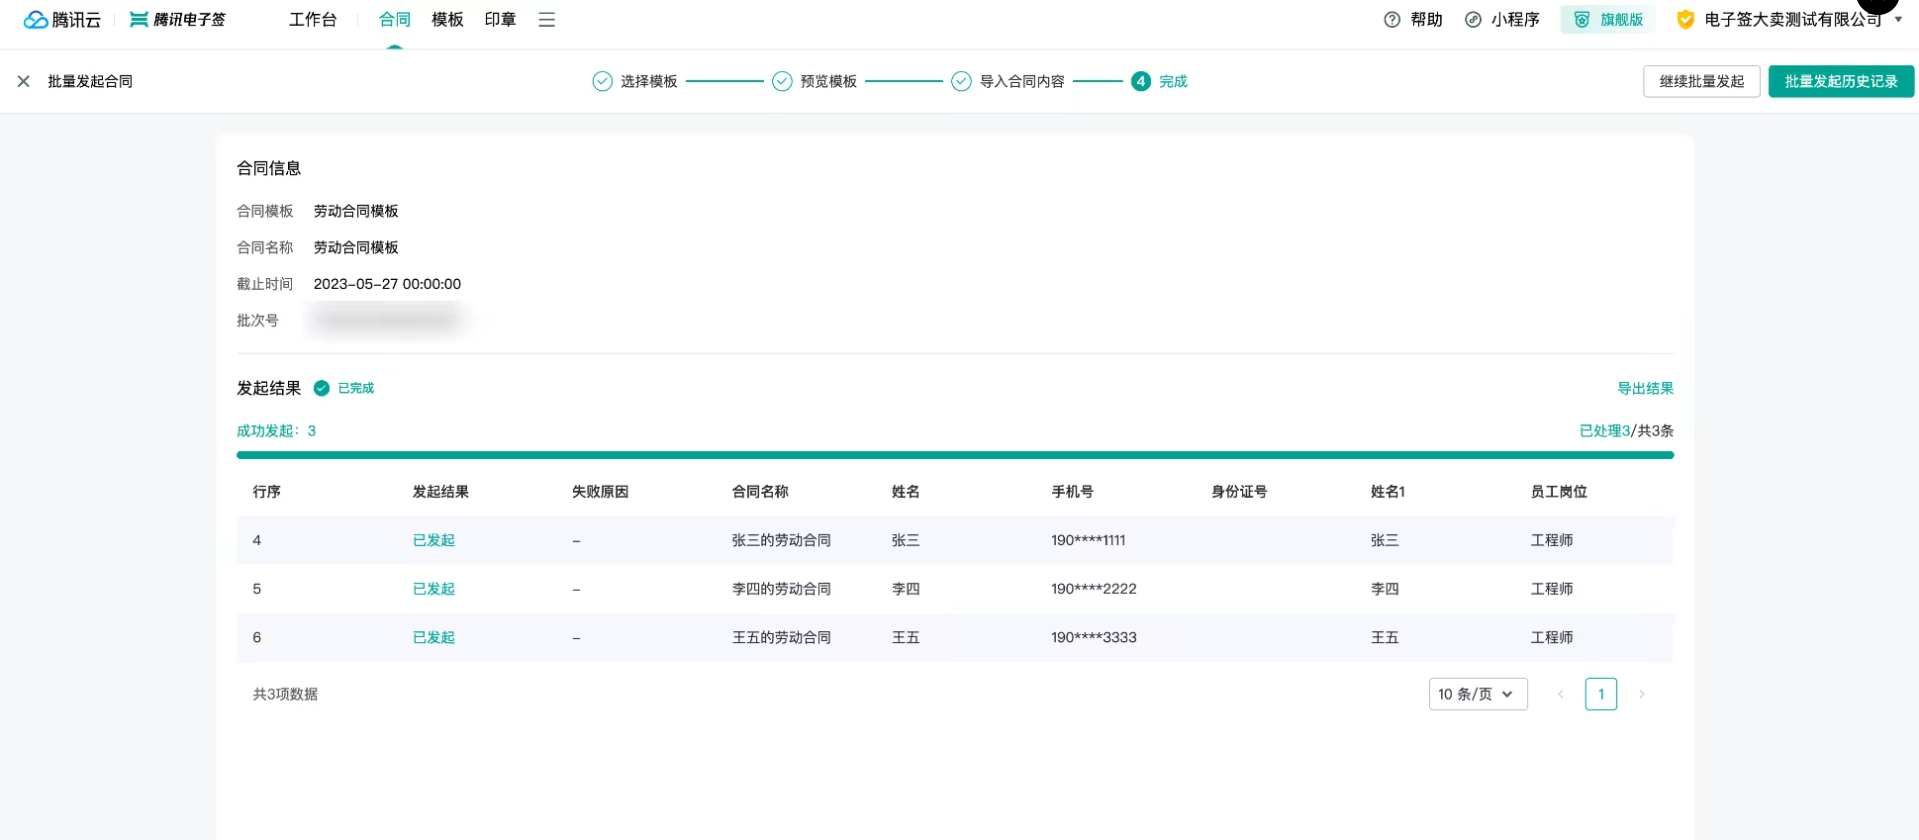Click the 成功发起：3 summary text
Screen dimensions: 1919x840
(276, 431)
